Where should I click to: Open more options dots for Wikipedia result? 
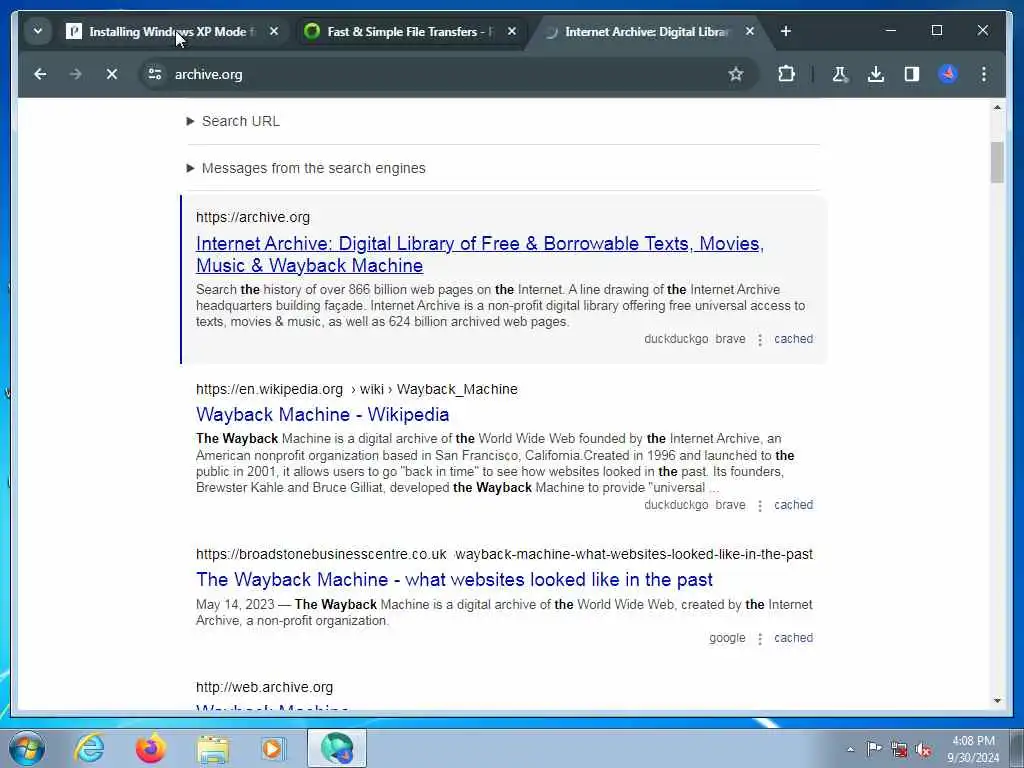click(760, 505)
